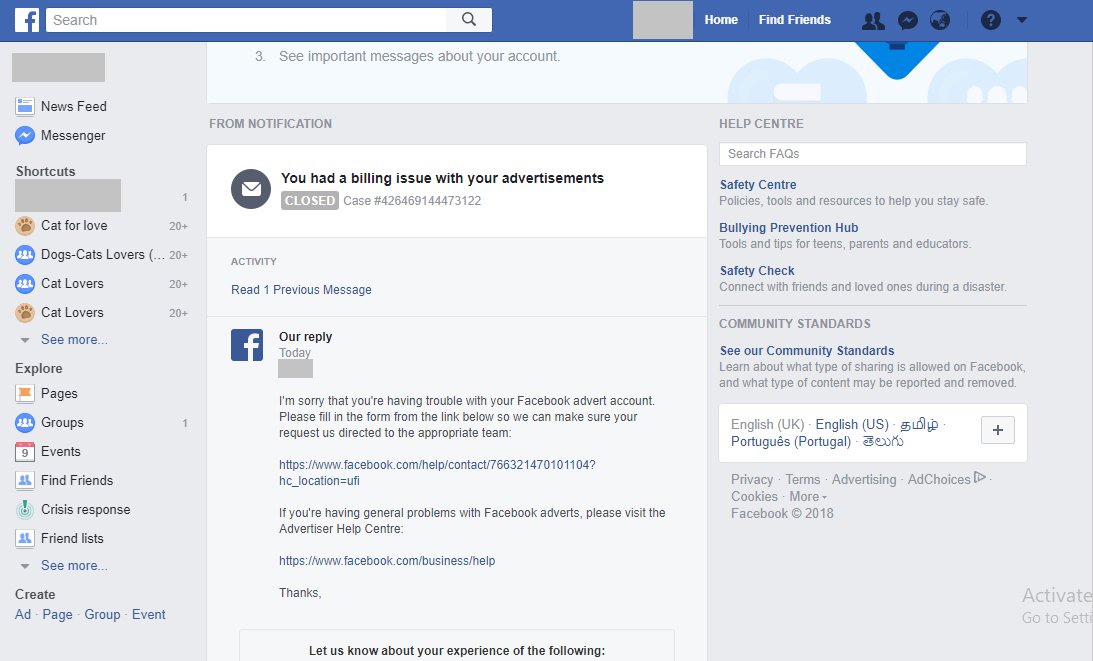Open Privacy footer link
The width and height of the screenshot is (1093, 661).
click(x=751, y=480)
